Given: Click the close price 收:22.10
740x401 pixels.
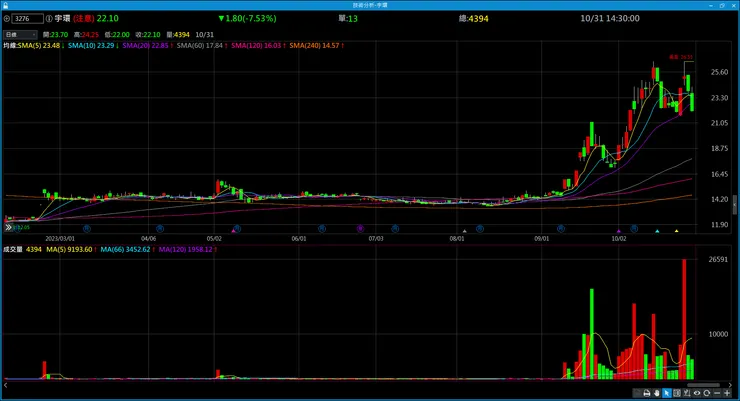Looking at the screenshot, I should [x=148, y=35].
